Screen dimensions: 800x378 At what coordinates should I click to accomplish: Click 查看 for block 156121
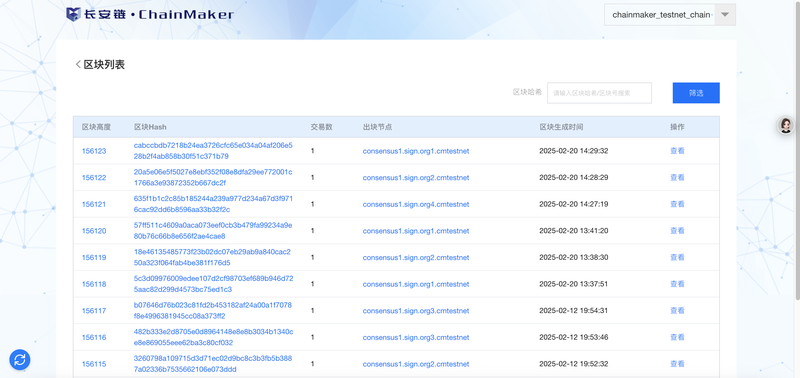pos(677,204)
